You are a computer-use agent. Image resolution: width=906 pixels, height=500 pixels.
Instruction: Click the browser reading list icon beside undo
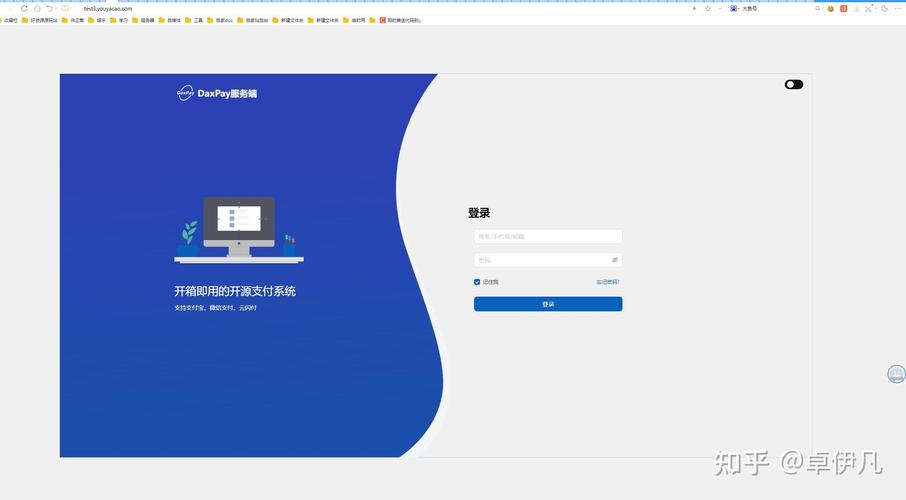[x=65, y=9]
